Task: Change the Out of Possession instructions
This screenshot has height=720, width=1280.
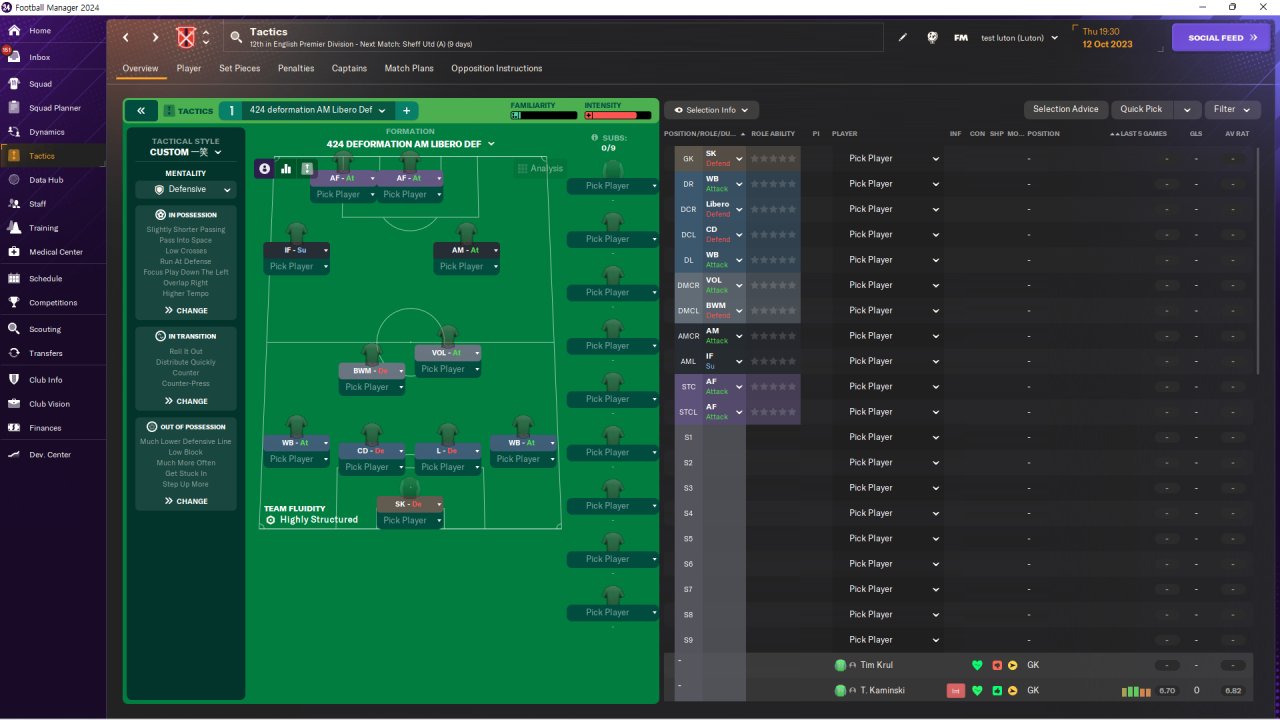Action: [x=186, y=502]
